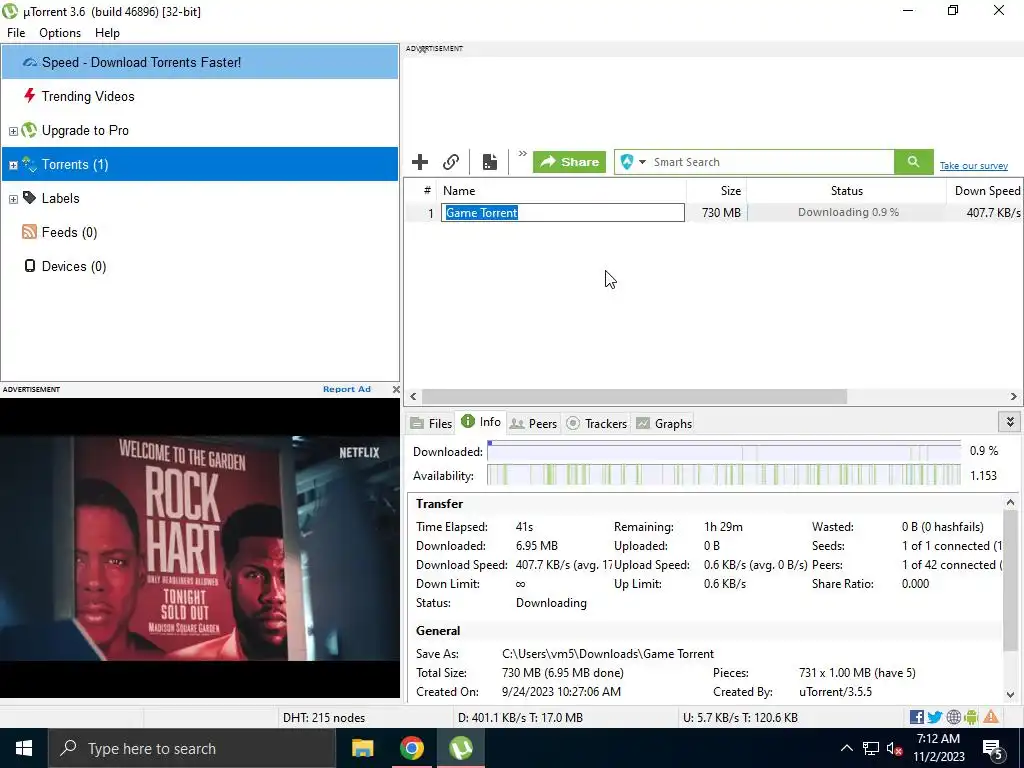Viewport: 1024px width, 768px height.
Task: Click the Add Torrent from URL link icon
Action: [x=451, y=162]
